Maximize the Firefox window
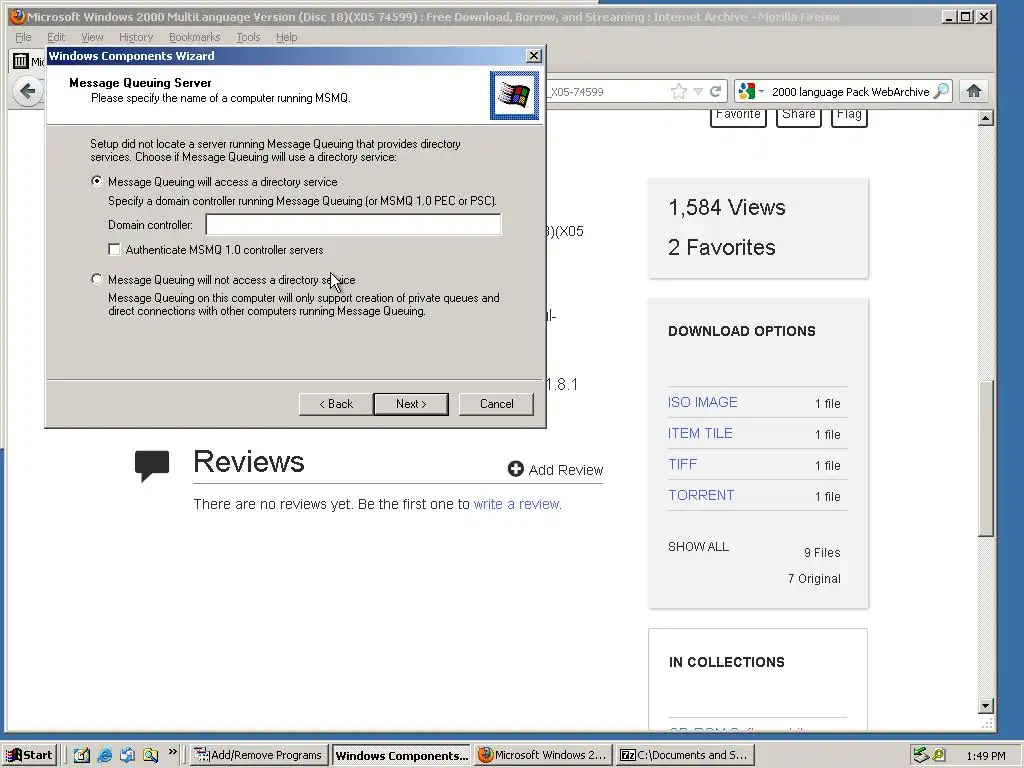 (x=965, y=17)
